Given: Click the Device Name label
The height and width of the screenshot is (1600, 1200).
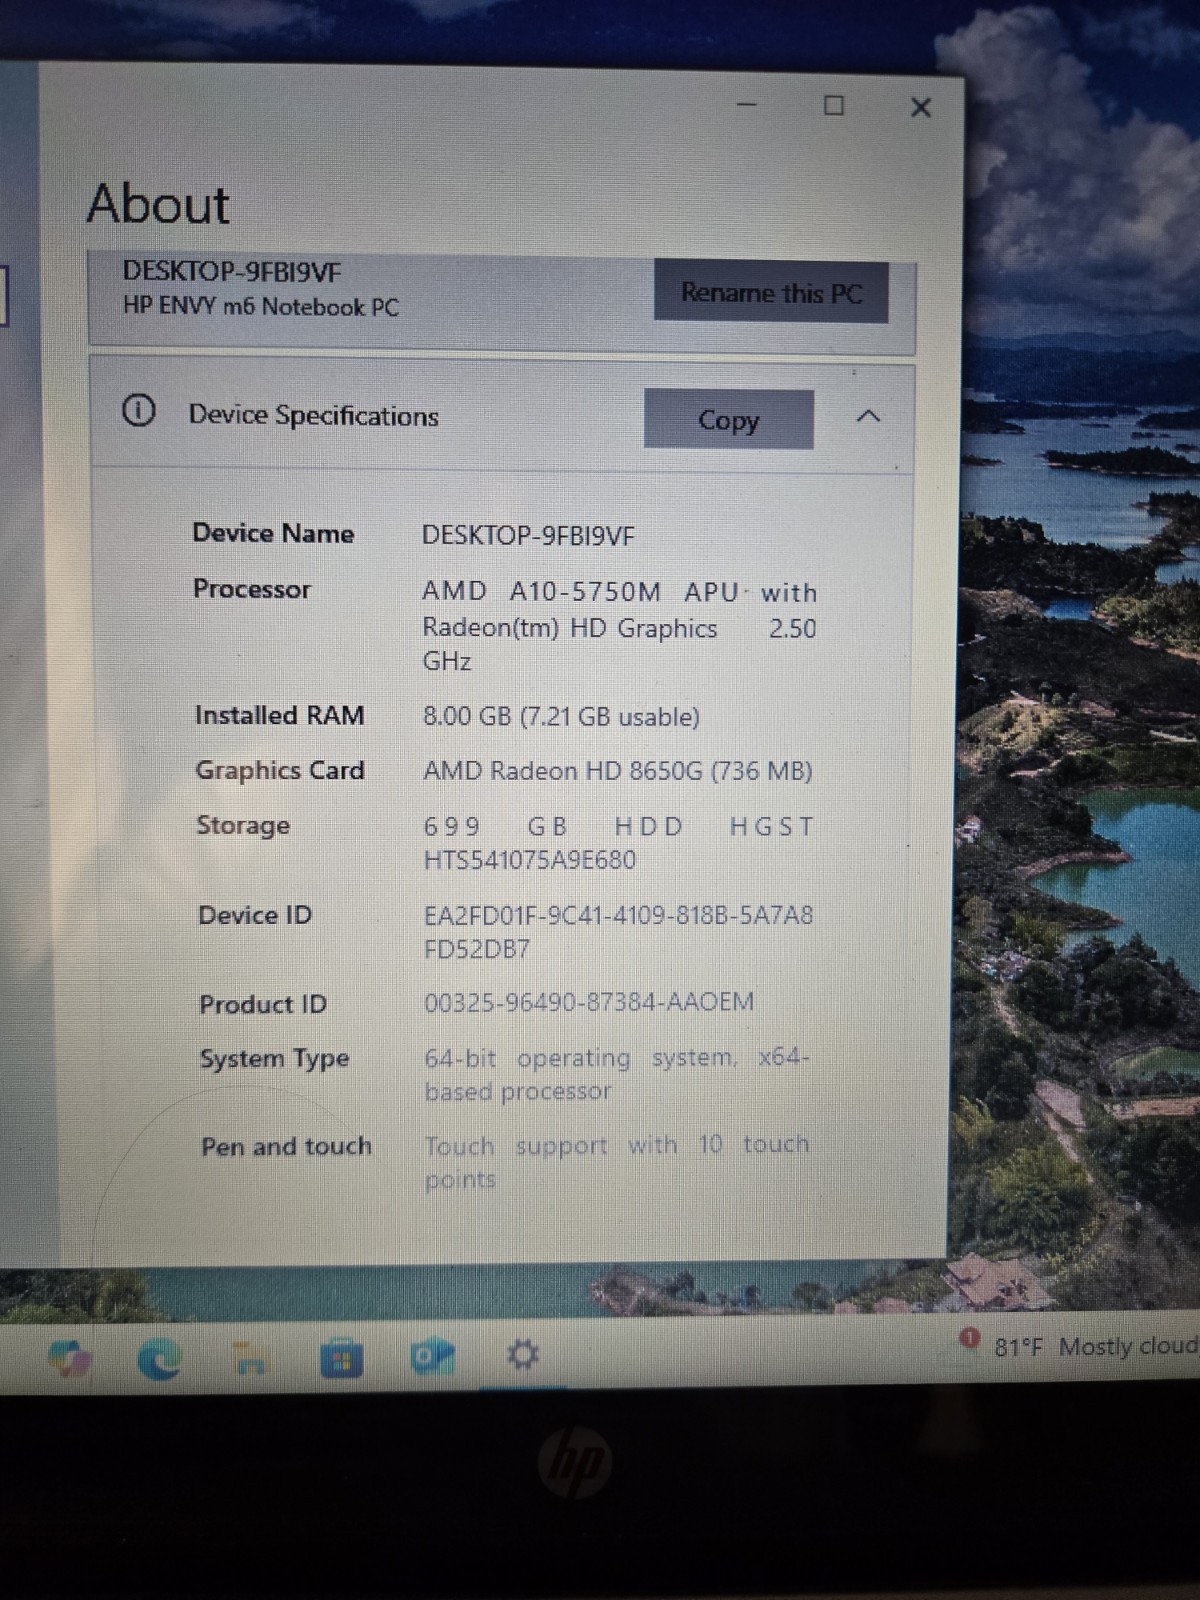Looking at the screenshot, I should [273, 533].
